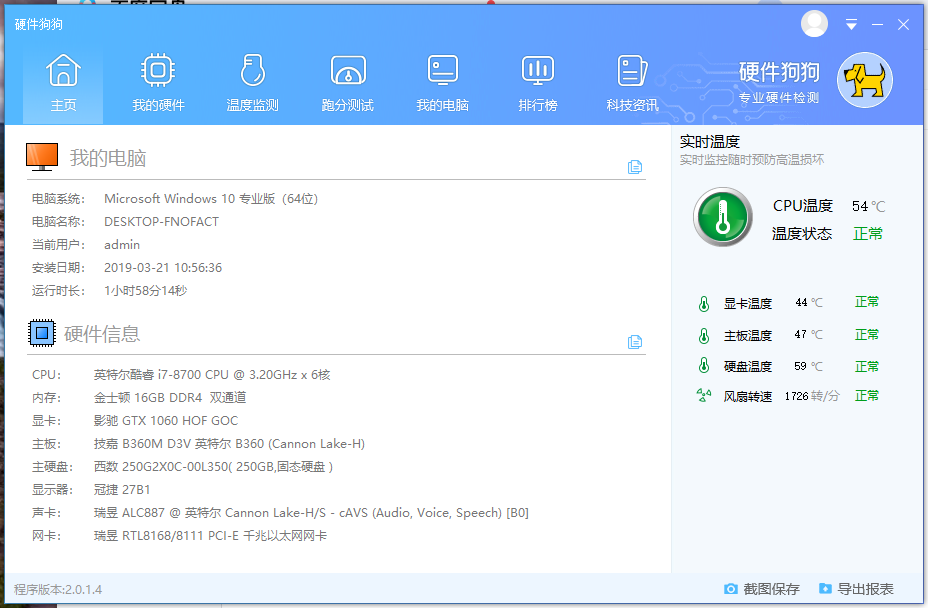This screenshot has height=608, width=928.
Task: Click the yellow dog logo
Action: 864,80
